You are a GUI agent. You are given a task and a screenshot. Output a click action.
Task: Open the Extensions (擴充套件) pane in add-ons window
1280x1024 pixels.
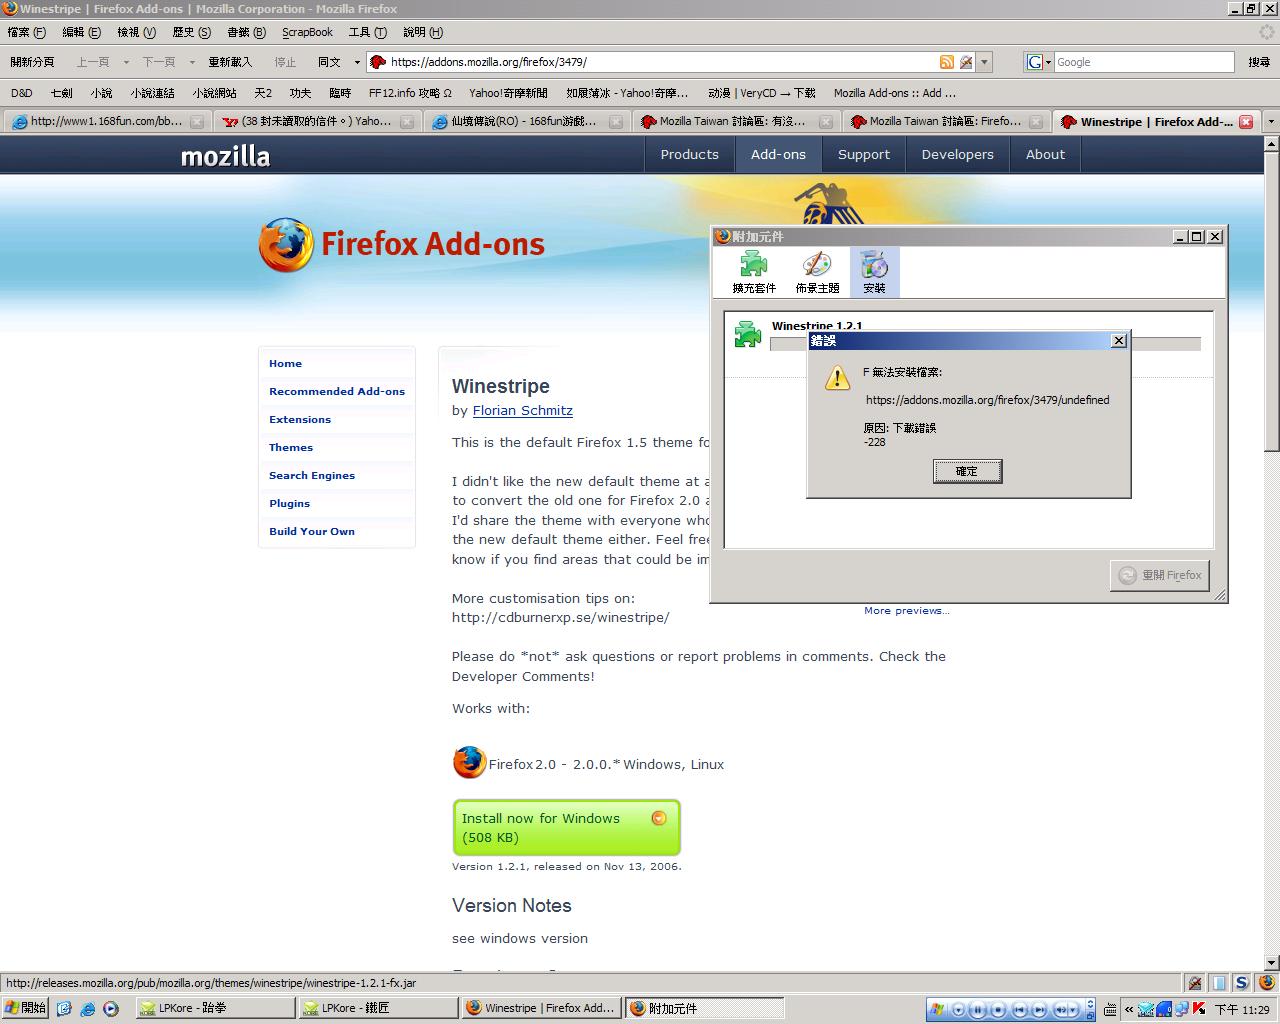pyautogui.click(x=753, y=272)
